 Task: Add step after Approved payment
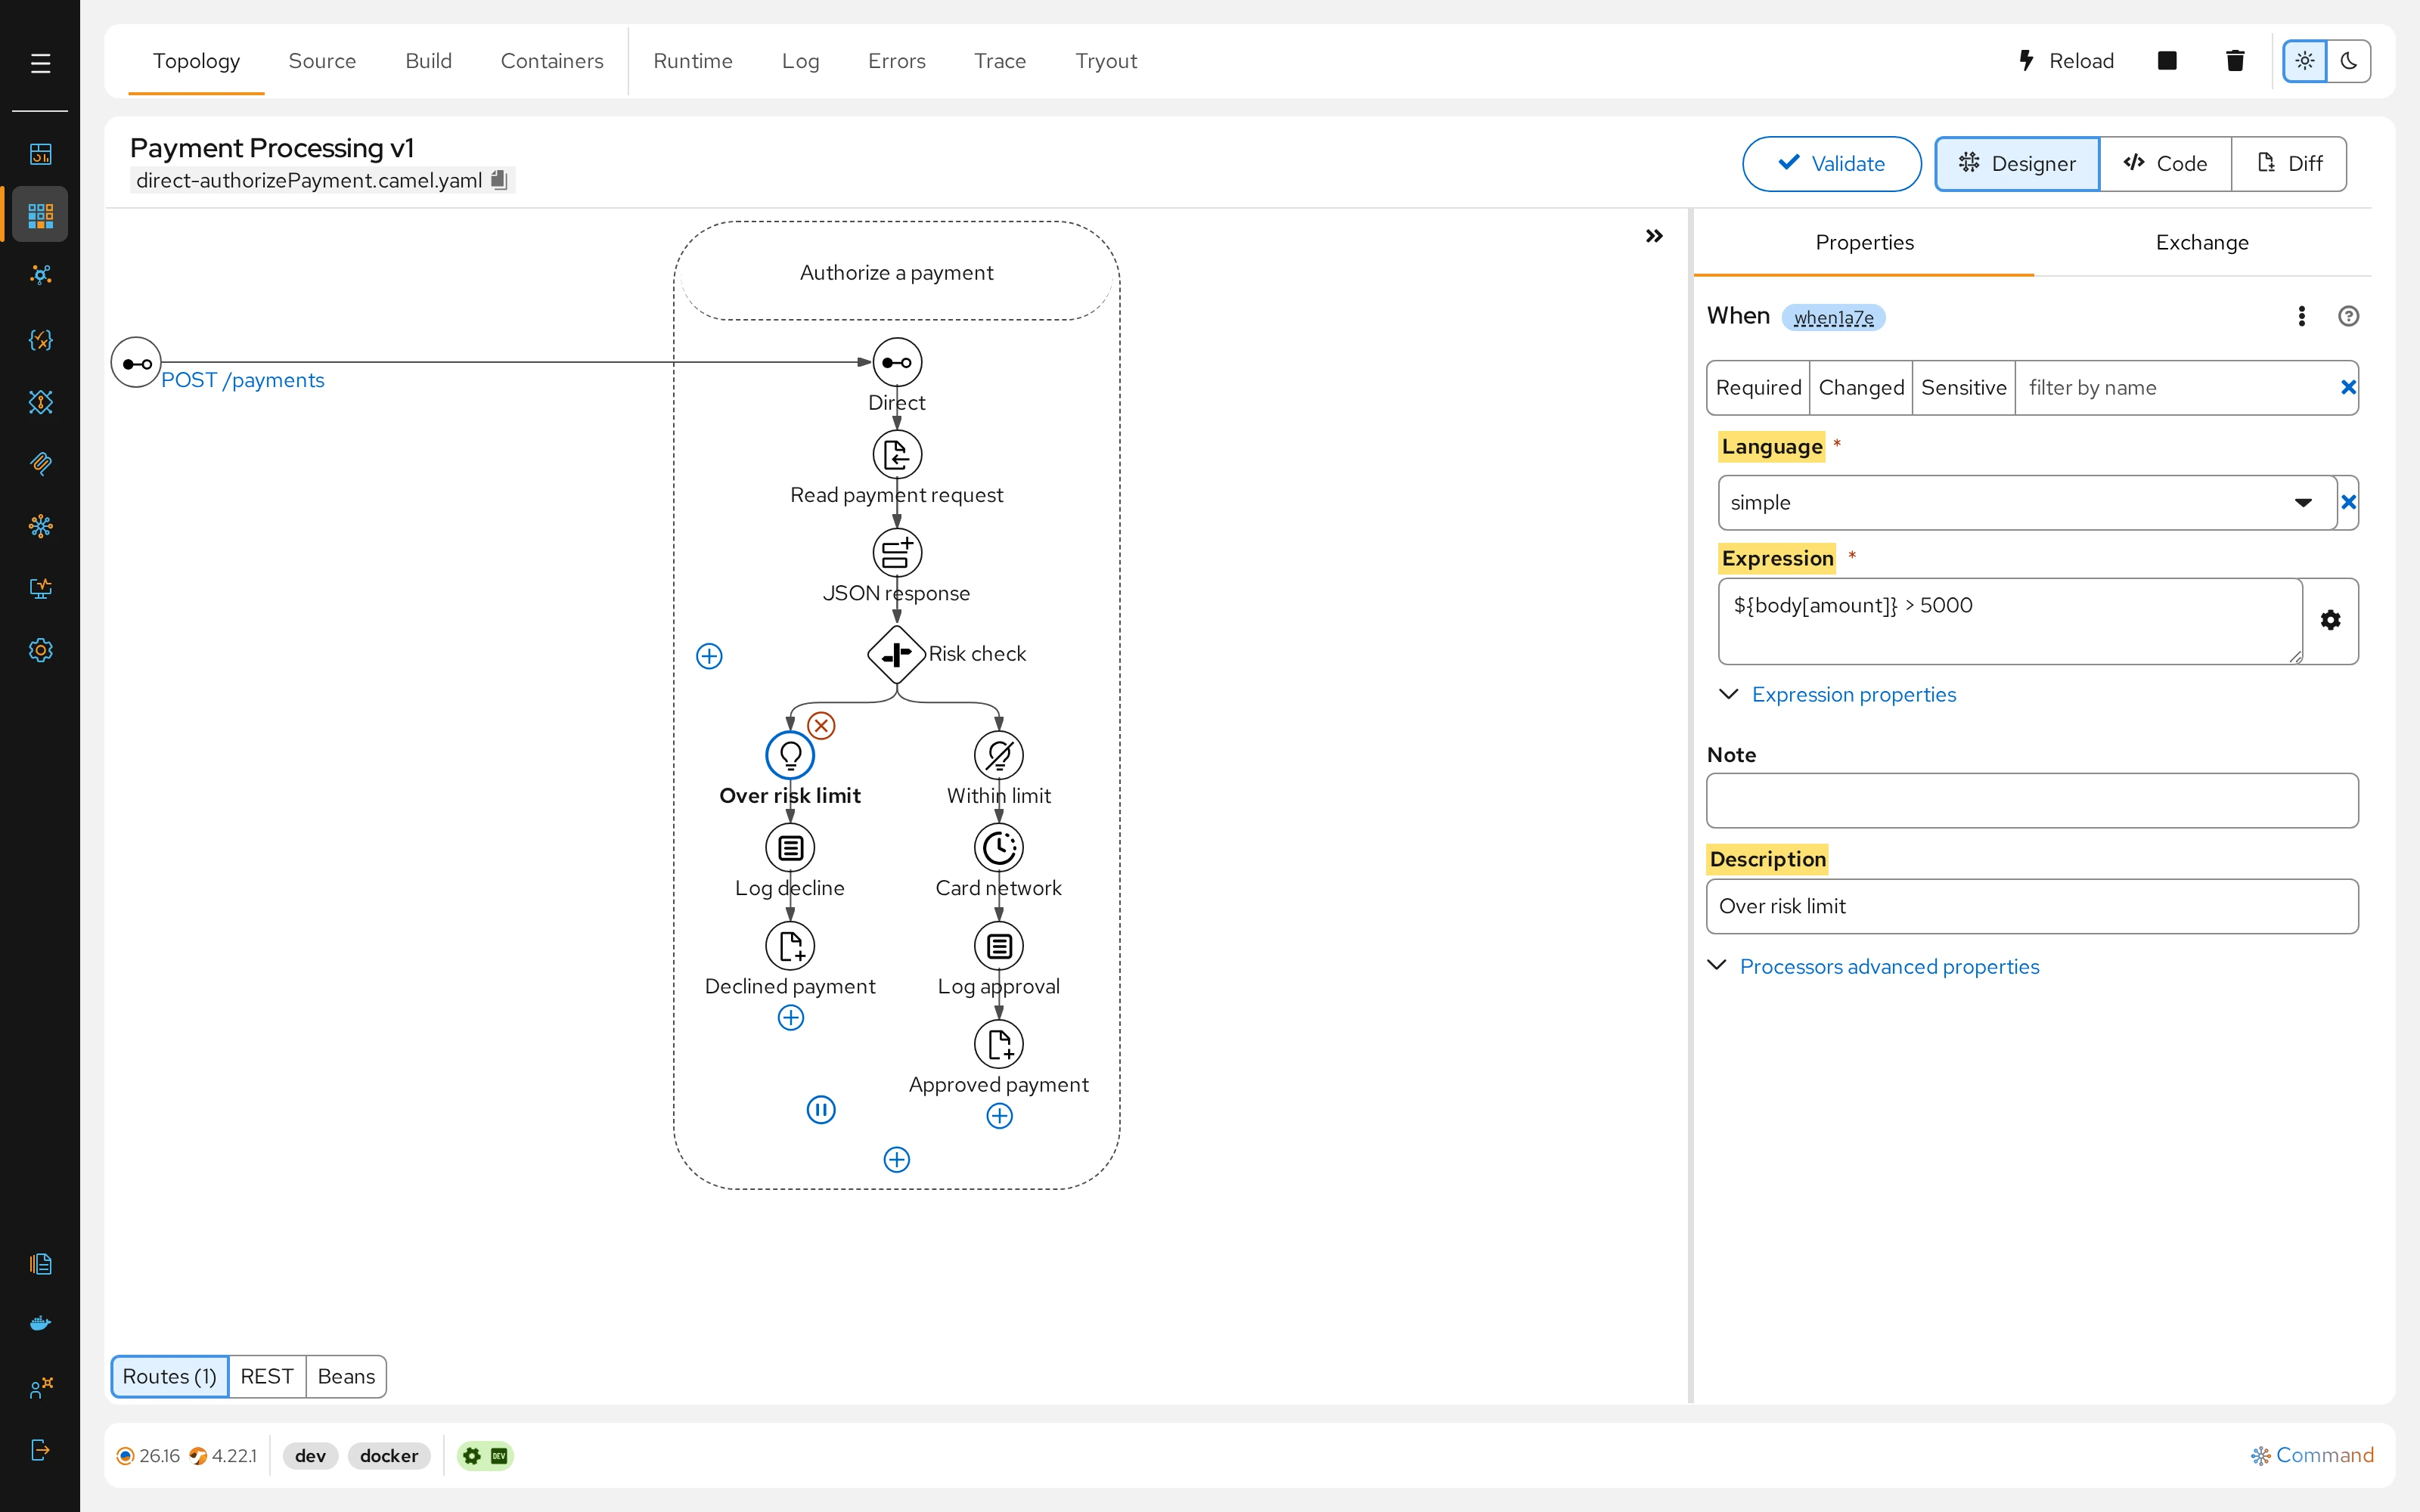[1000, 1116]
